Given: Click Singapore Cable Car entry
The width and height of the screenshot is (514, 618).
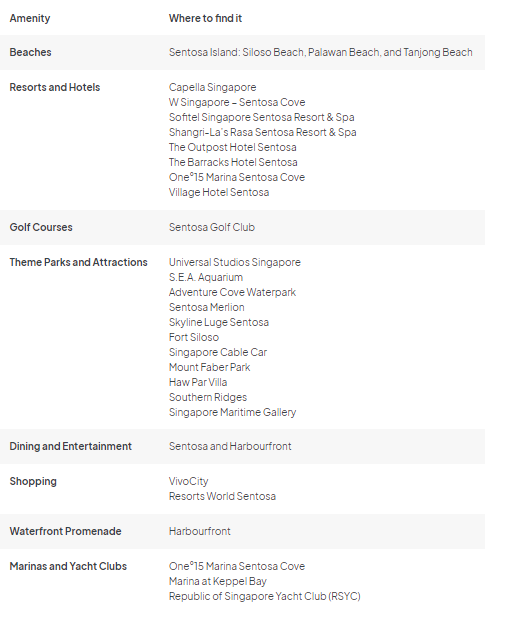Looking at the screenshot, I should pos(218,352).
